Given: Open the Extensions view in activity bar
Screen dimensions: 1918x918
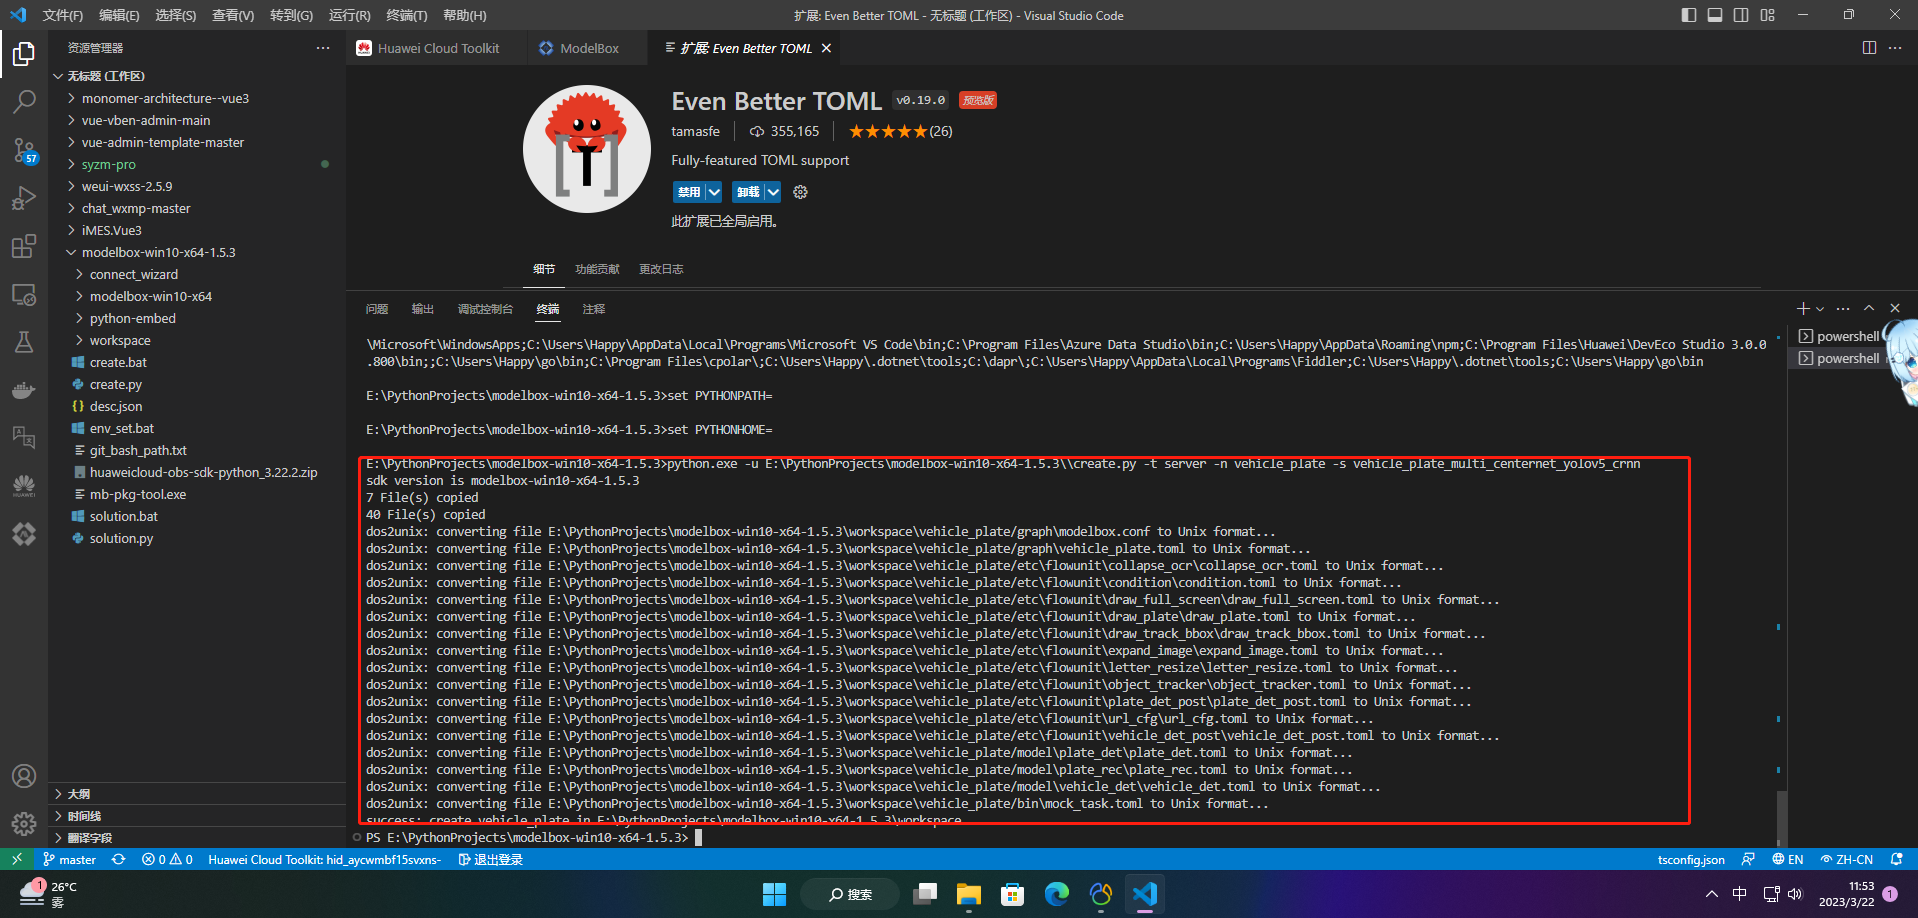Looking at the screenshot, I should (x=24, y=246).
